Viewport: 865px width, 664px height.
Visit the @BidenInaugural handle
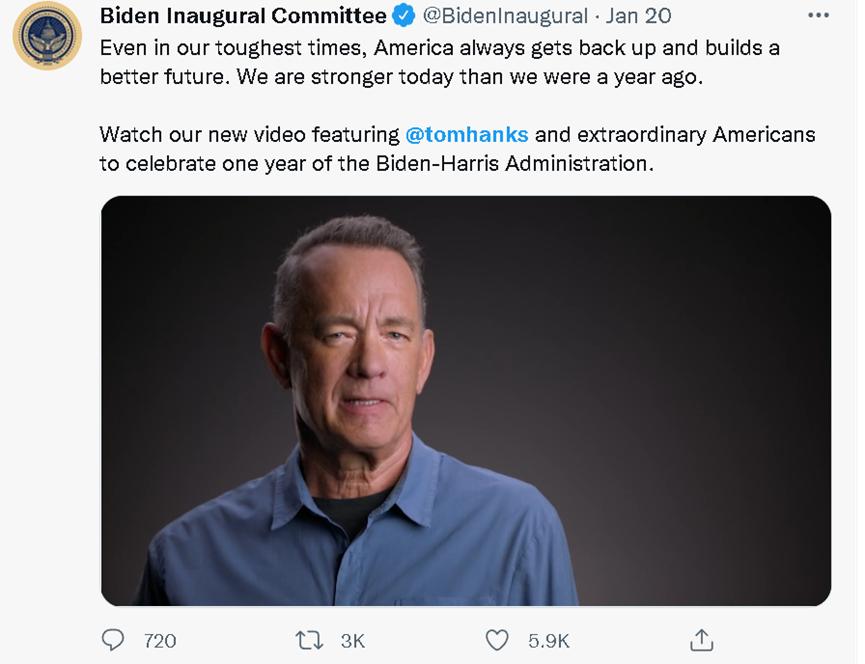click(x=505, y=16)
